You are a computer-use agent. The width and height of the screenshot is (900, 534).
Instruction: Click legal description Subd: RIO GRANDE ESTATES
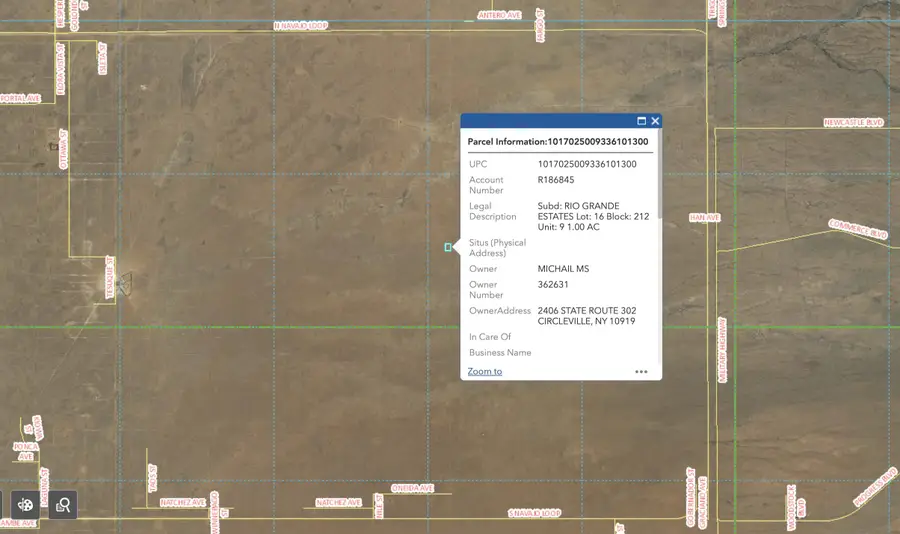[593, 216]
